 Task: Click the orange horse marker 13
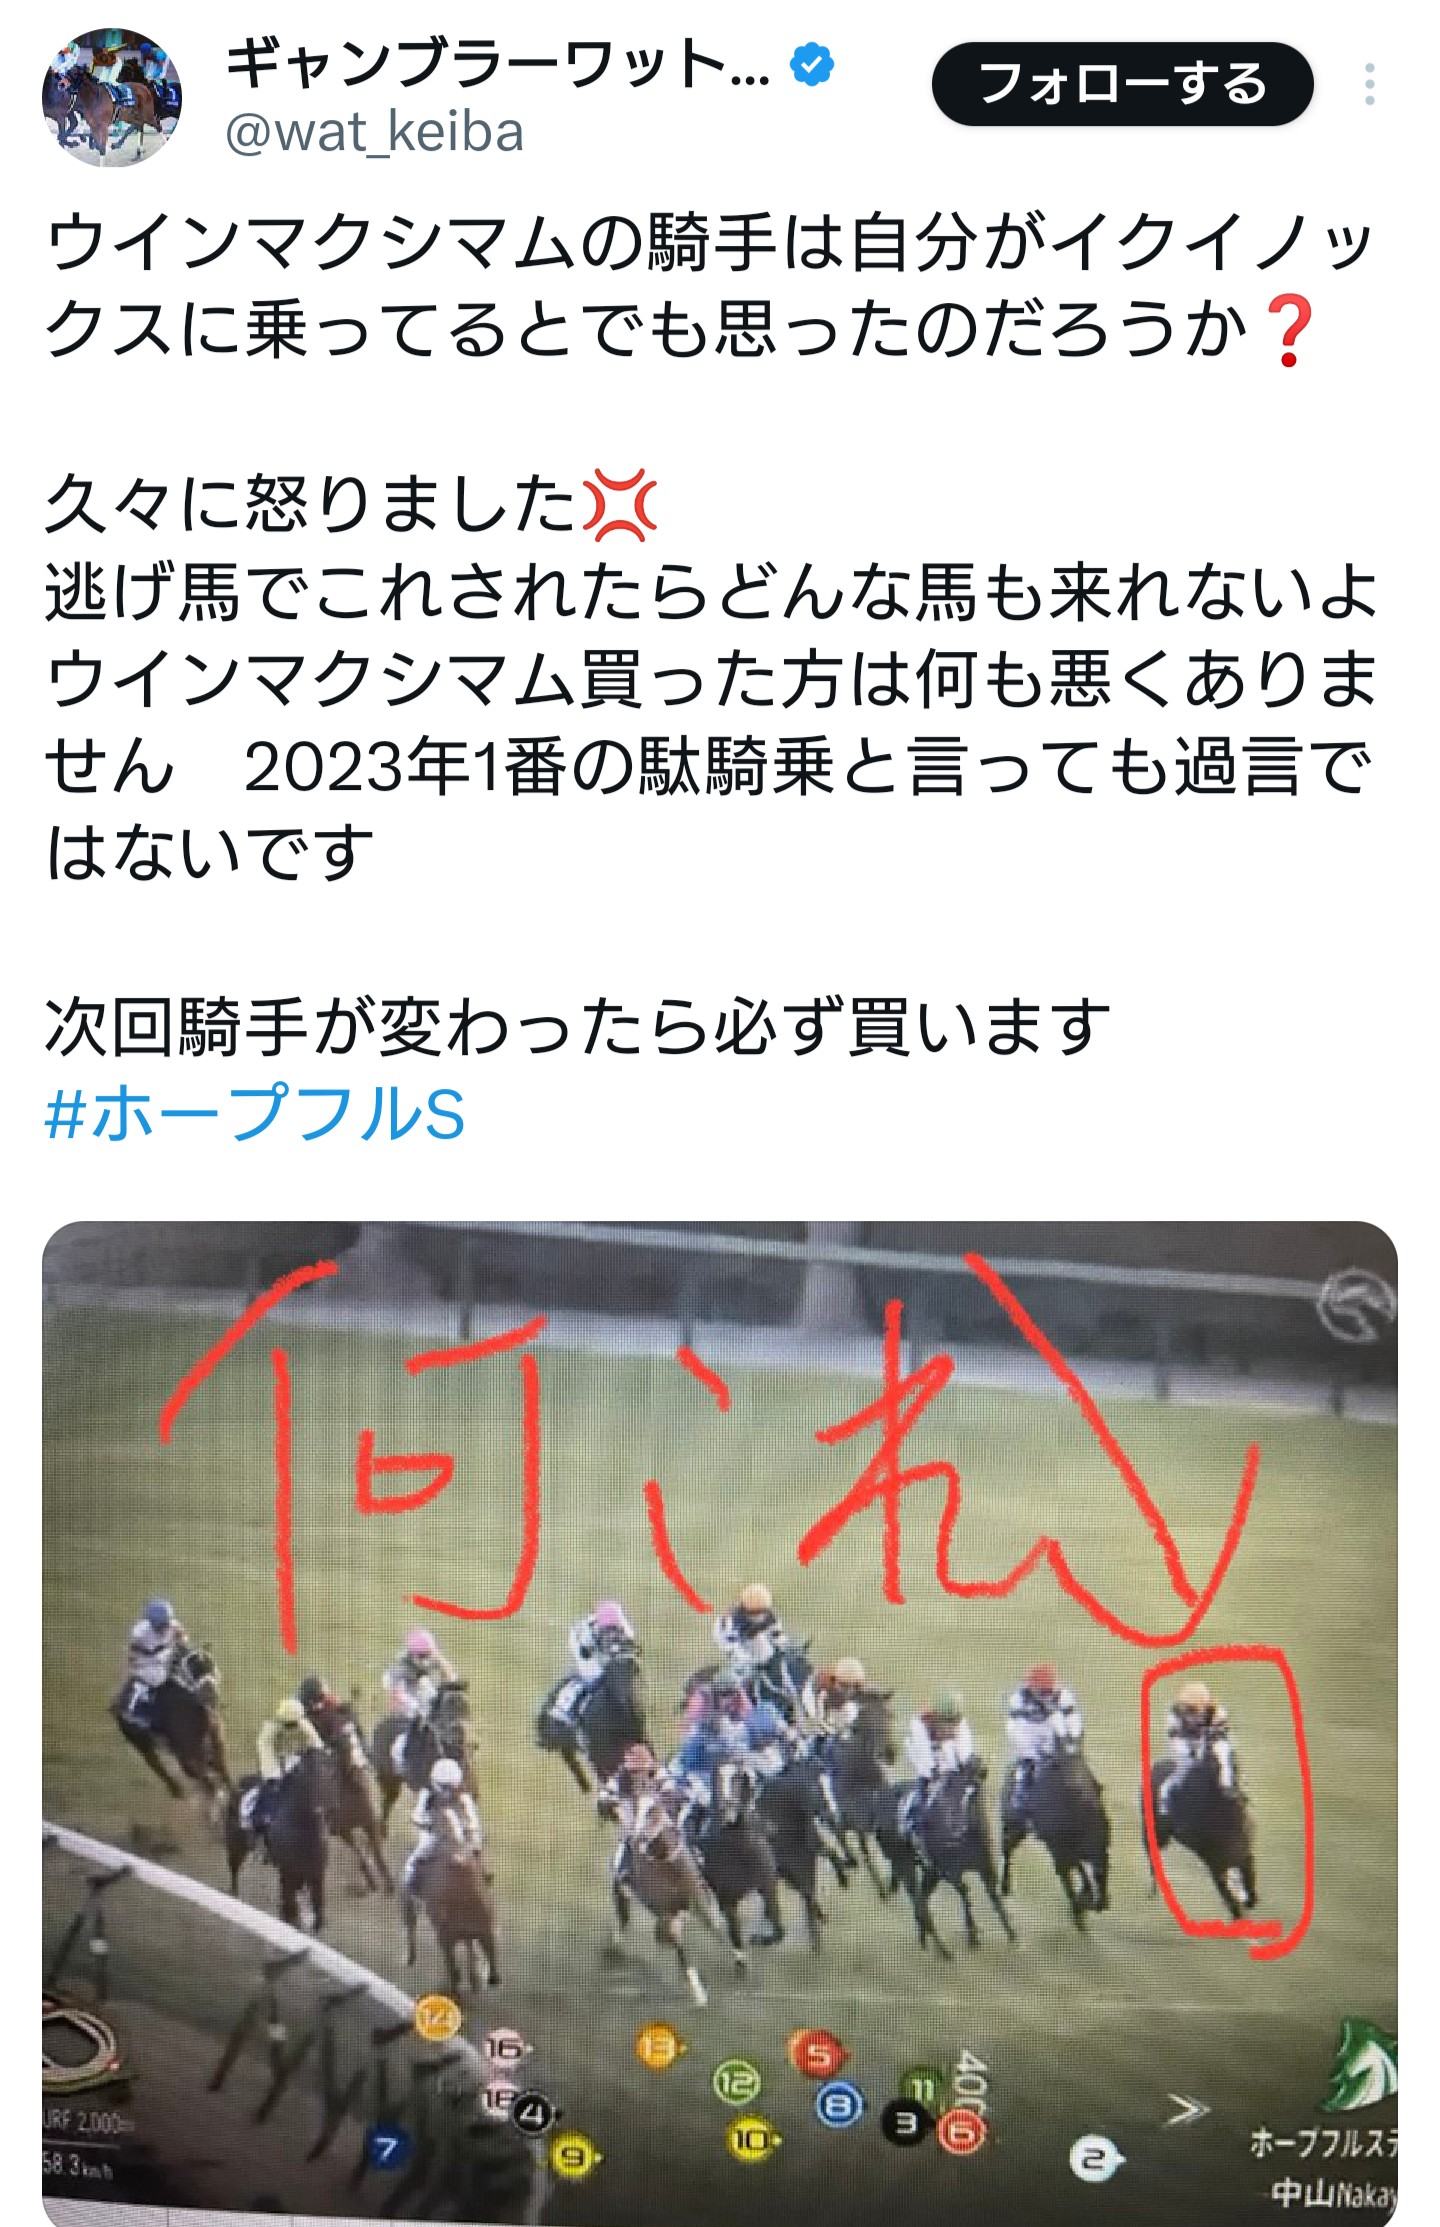(657, 2047)
